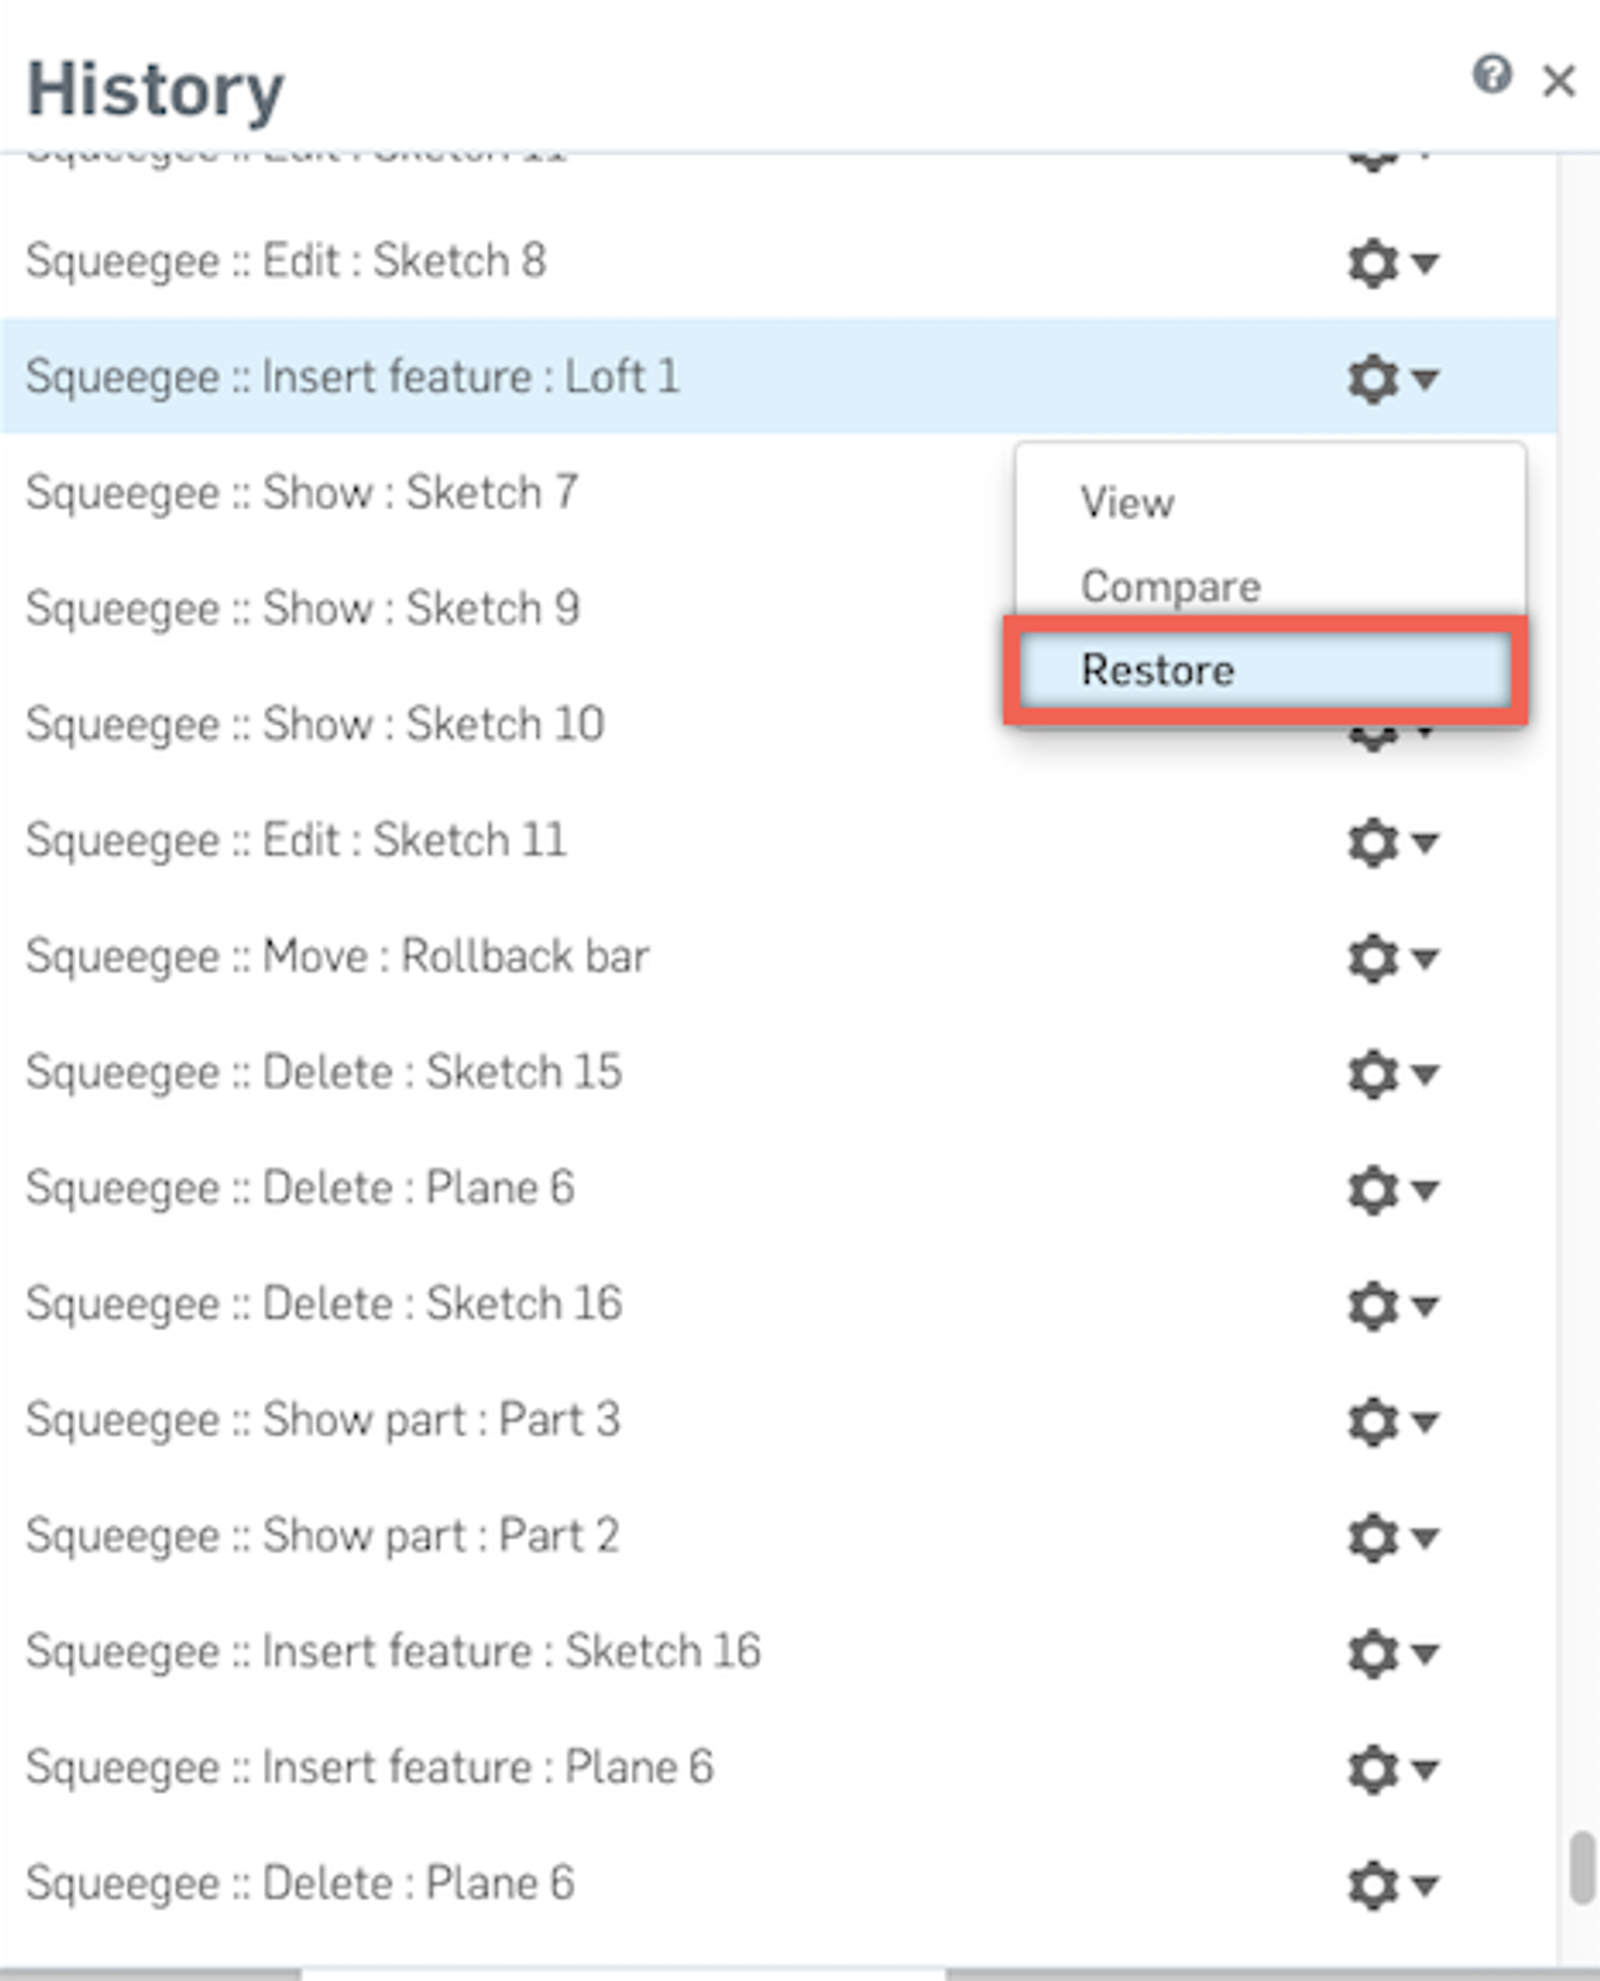Select the first Delete Plane 6 entry
Image resolution: width=1600 pixels, height=1981 pixels.
point(300,1189)
